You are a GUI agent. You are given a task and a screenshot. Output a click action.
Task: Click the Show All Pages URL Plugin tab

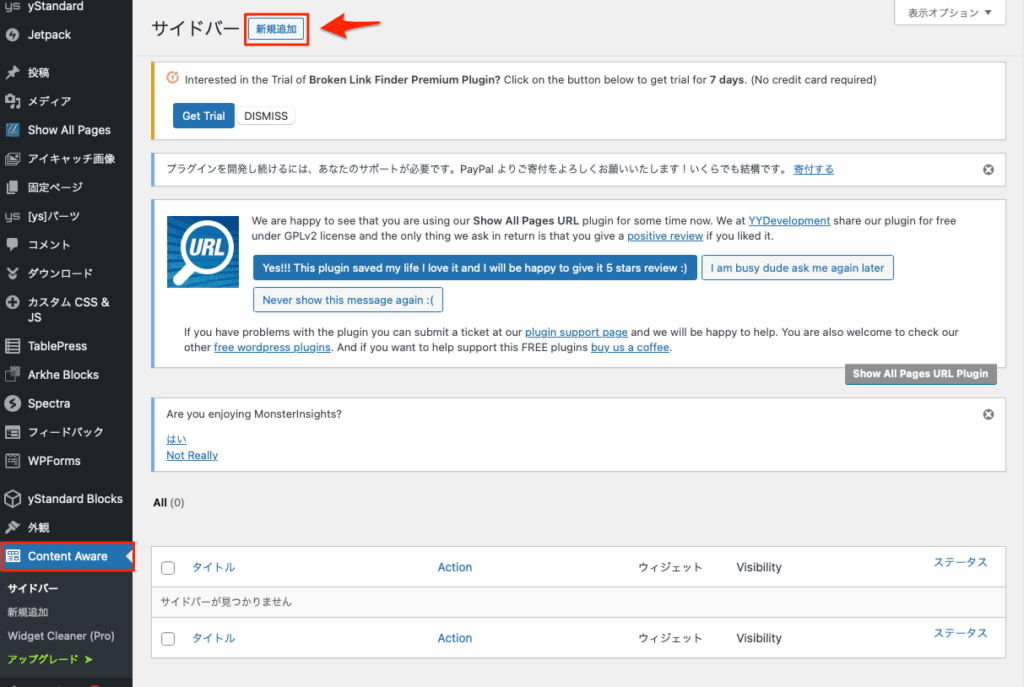(921, 374)
